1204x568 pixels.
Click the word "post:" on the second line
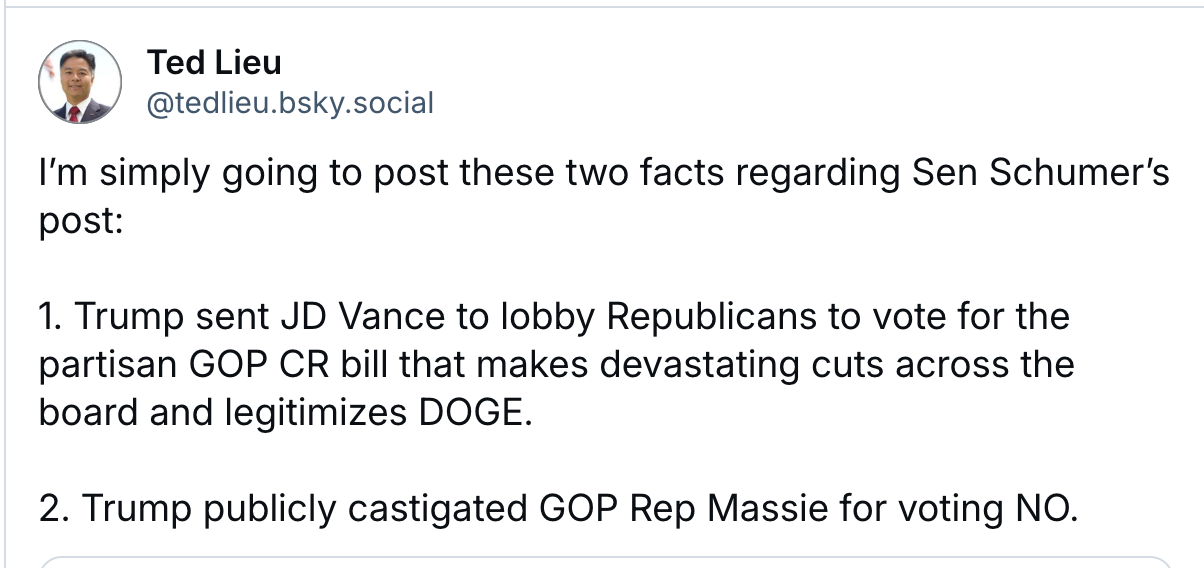tap(80, 220)
